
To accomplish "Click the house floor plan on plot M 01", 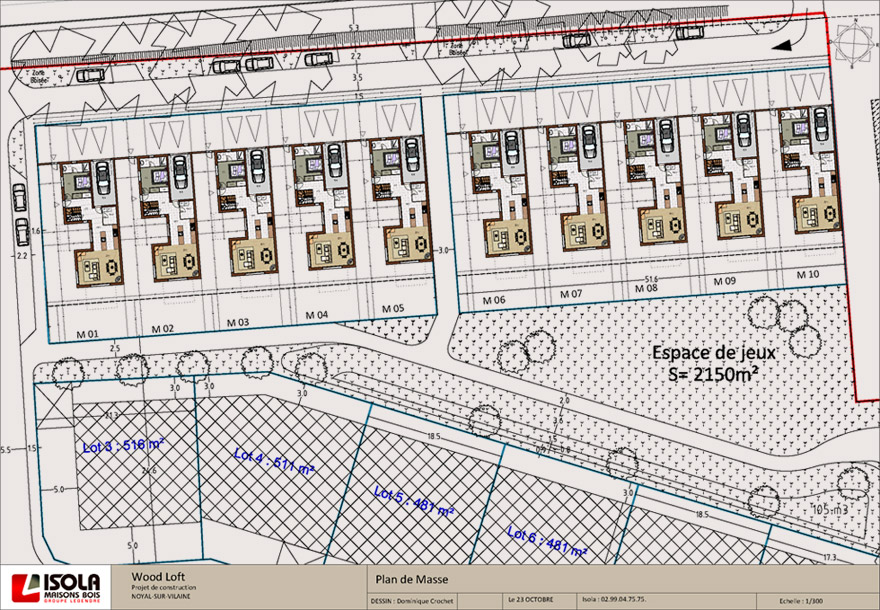I will (92, 223).
